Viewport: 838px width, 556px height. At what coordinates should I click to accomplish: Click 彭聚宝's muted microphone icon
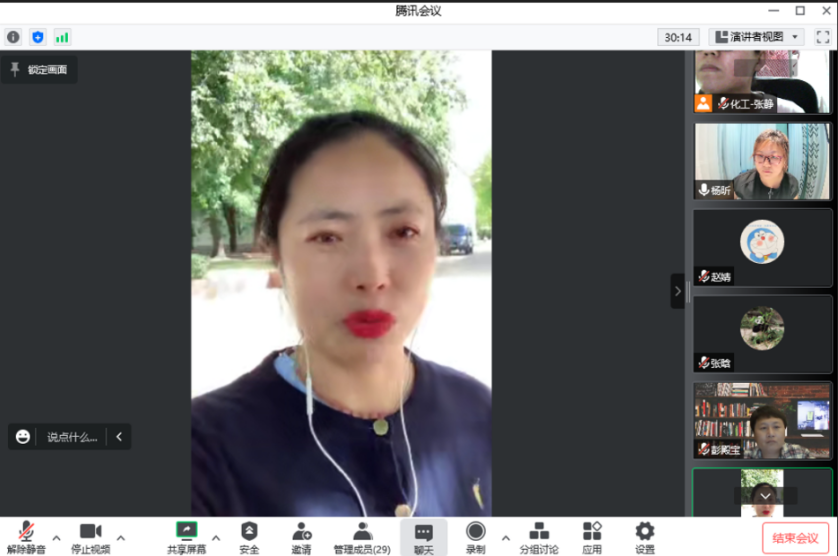point(704,449)
